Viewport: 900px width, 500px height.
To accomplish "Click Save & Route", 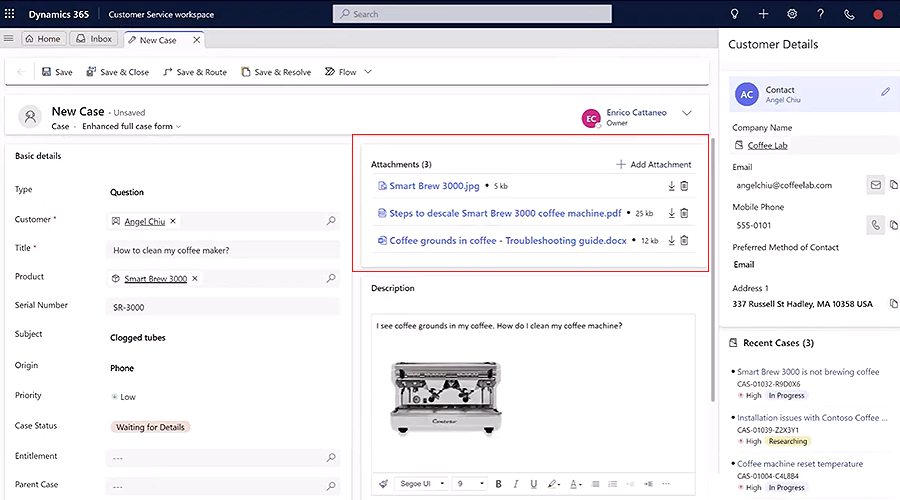I will pyautogui.click(x=195, y=72).
